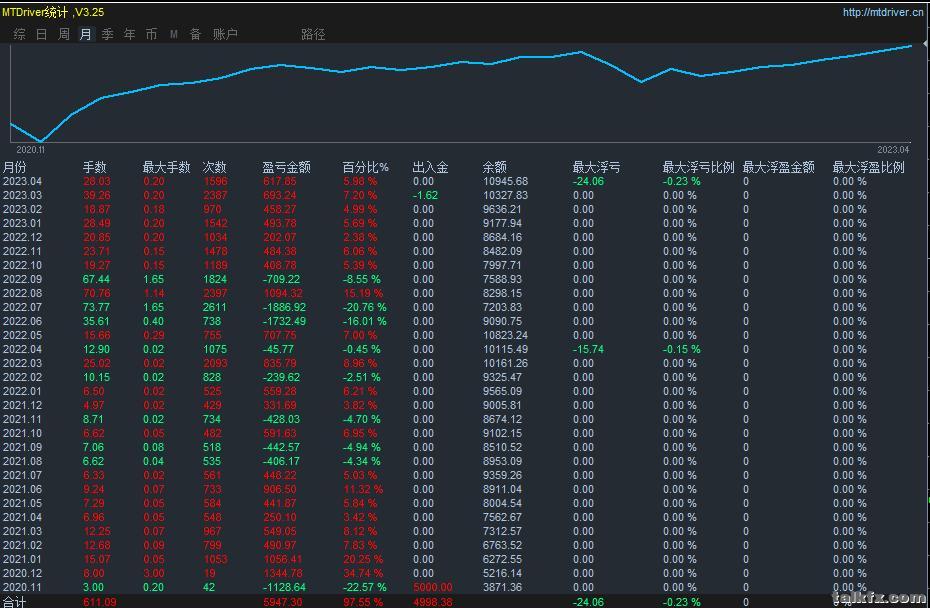
Task: Click the floating loss ratio -0.15 %
Action: coord(681,349)
